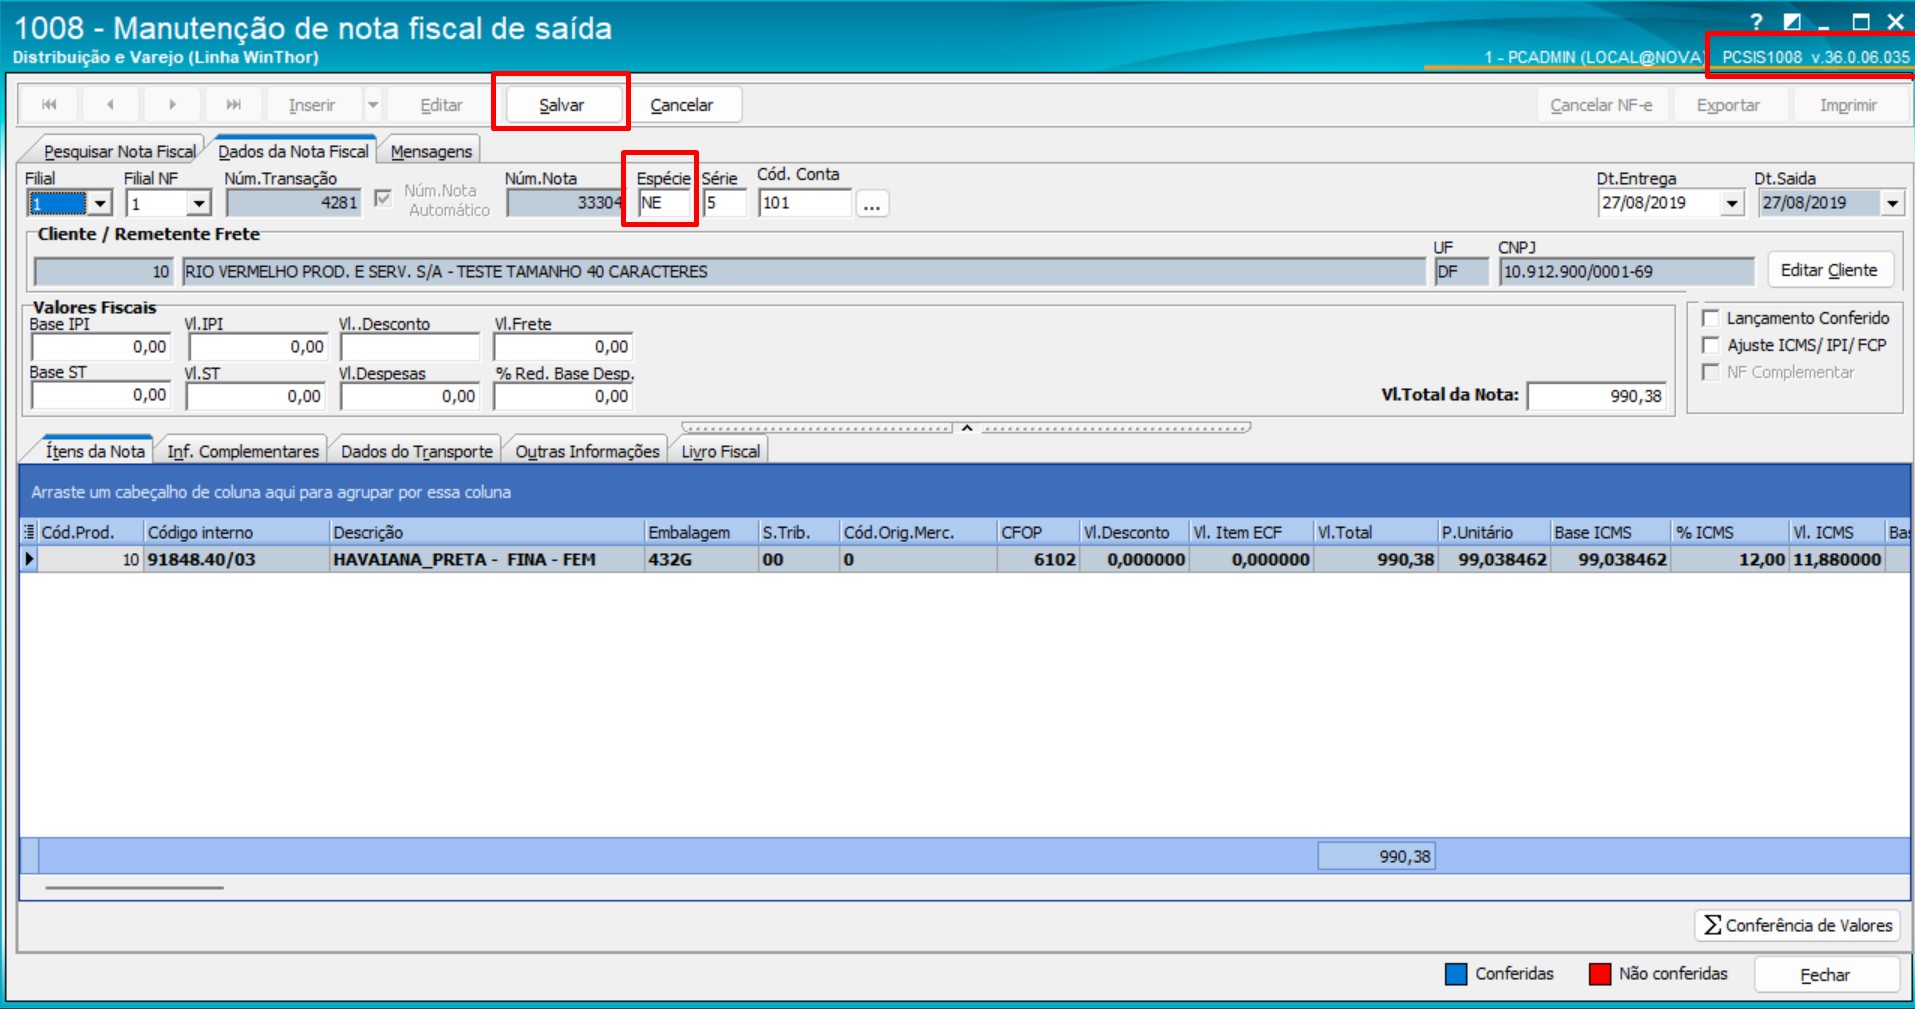Focus the Vl.IPI input field
The image size is (1915, 1009).
tap(258, 347)
